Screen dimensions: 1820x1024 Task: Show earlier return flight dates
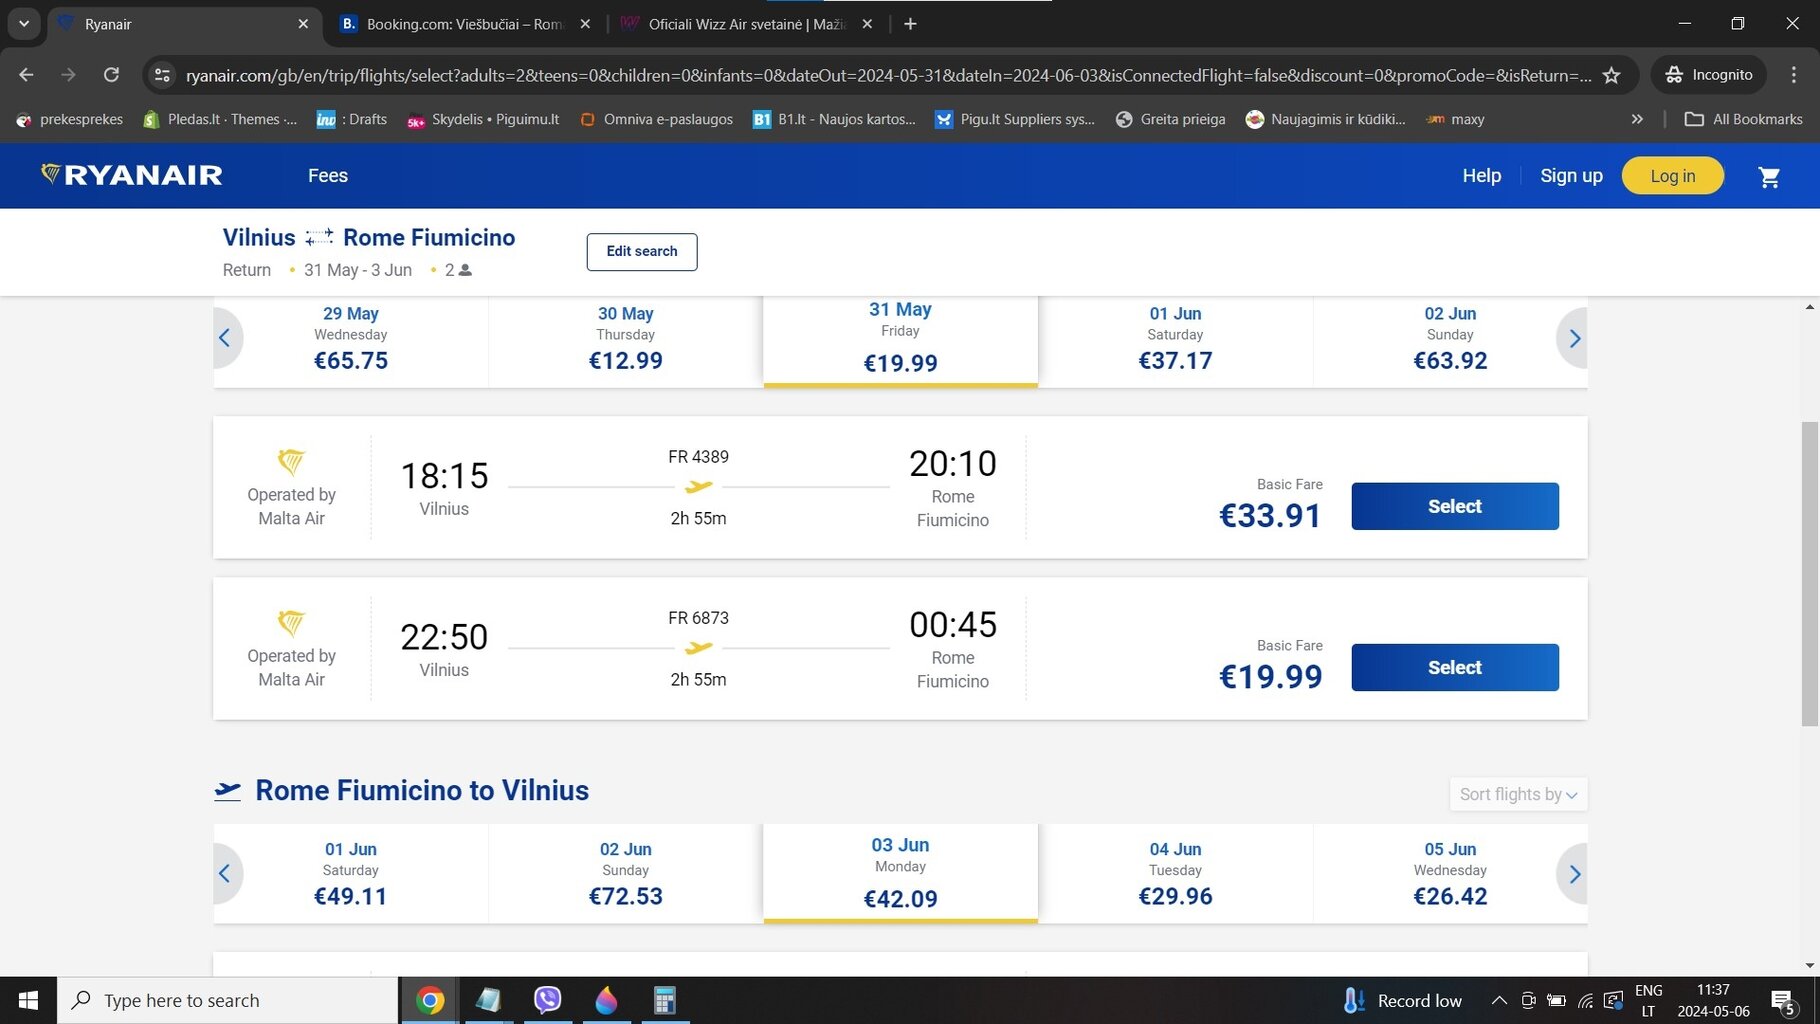(x=225, y=874)
